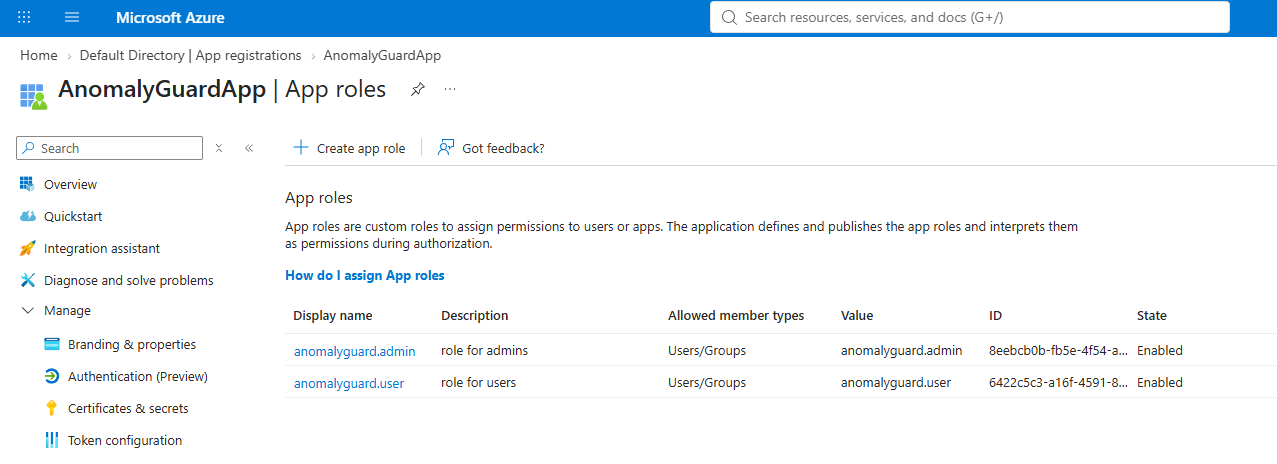Image resolution: width=1277 pixels, height=464 pixels.
Task: Collapse the sidebar with the double chevron
Action: (x=249, y=148)
